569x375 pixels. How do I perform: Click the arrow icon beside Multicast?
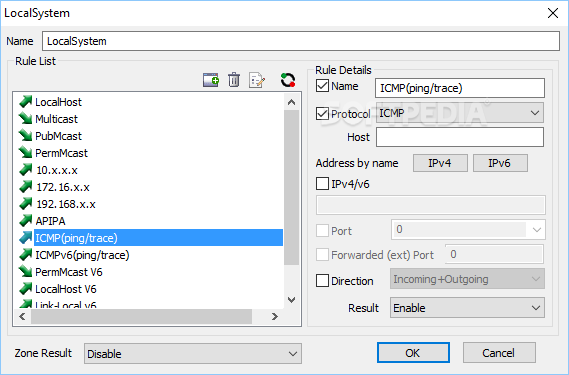coord(25,119)
